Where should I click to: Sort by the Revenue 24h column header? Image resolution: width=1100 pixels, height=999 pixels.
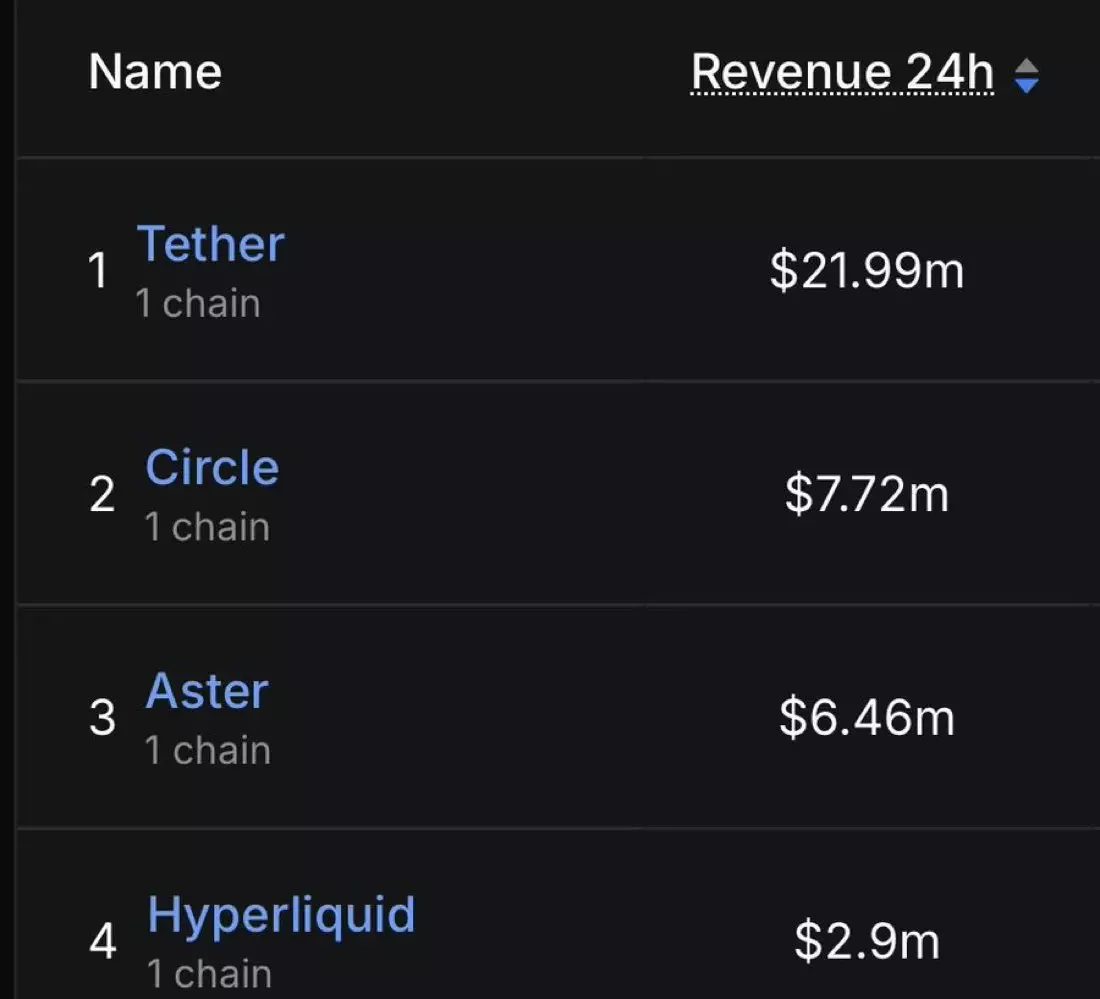tap(843, 72)
